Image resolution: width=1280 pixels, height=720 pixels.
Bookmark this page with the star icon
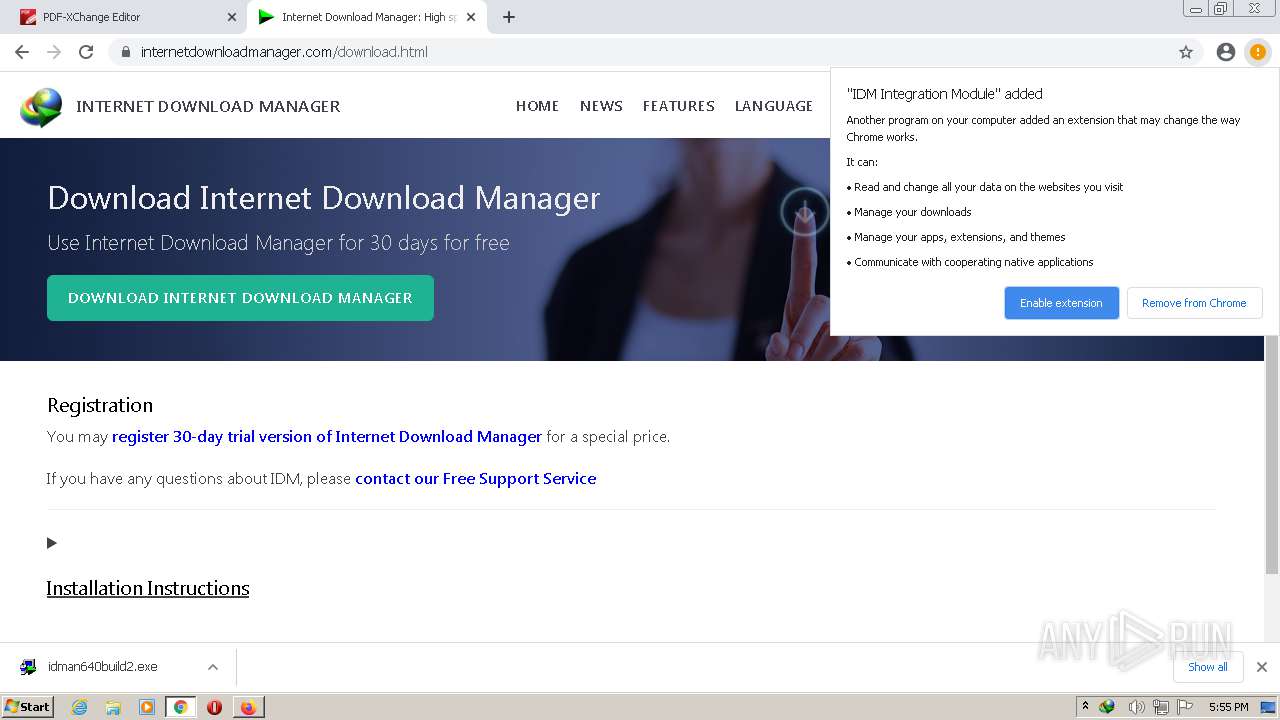click(x=1186, y=52)
